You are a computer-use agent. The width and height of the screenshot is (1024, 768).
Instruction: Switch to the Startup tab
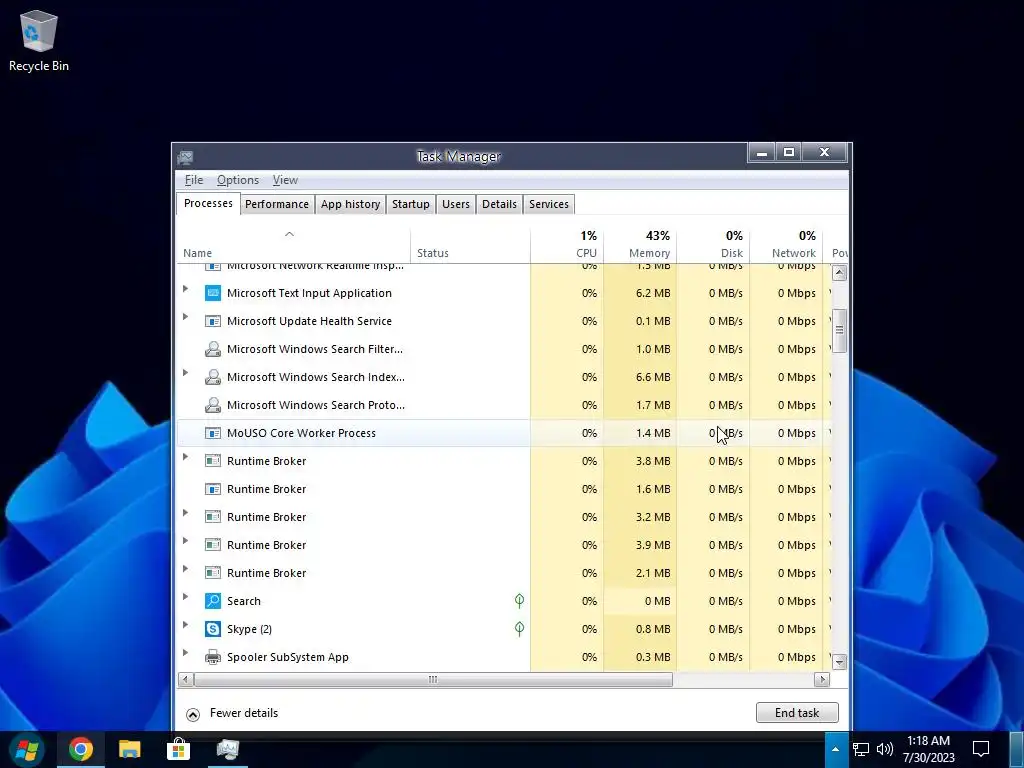pyautogui.click(x=411, y=204)
